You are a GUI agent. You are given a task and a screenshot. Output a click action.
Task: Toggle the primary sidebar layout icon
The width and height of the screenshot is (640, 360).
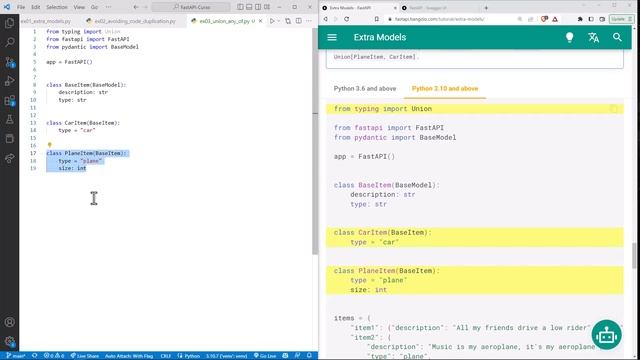(x=240, y=7)
